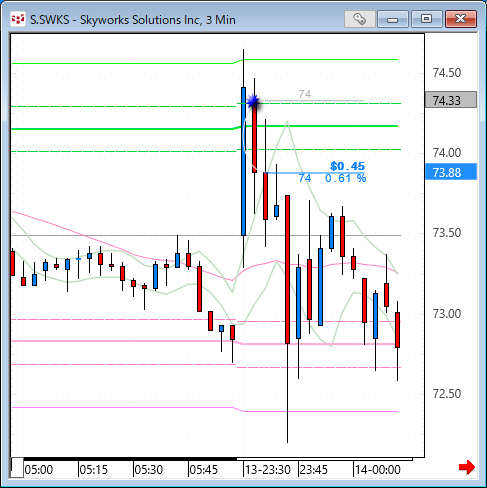Click the 05:00 time axis label

point(39,470)
